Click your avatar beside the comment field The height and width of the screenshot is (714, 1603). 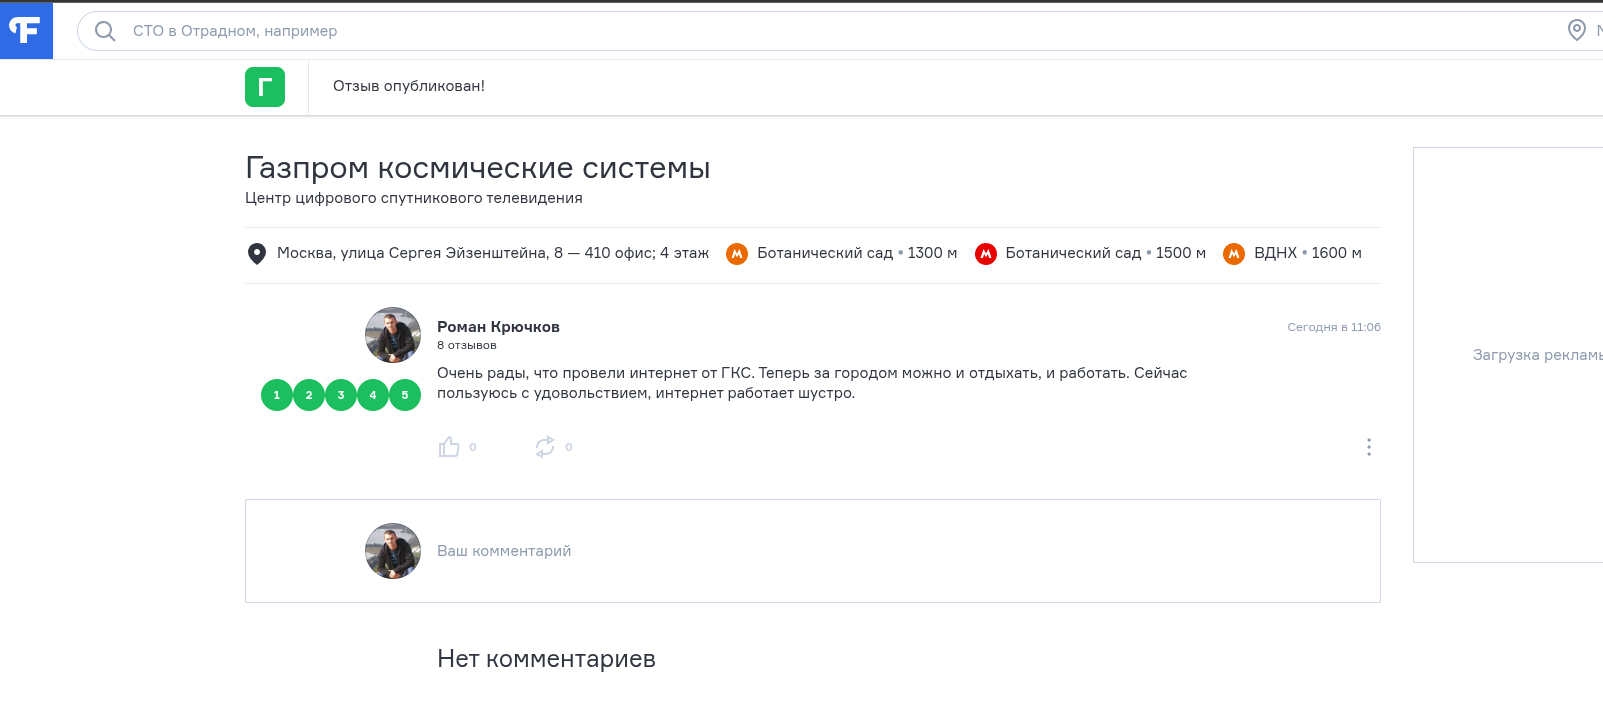pos(393,551)
